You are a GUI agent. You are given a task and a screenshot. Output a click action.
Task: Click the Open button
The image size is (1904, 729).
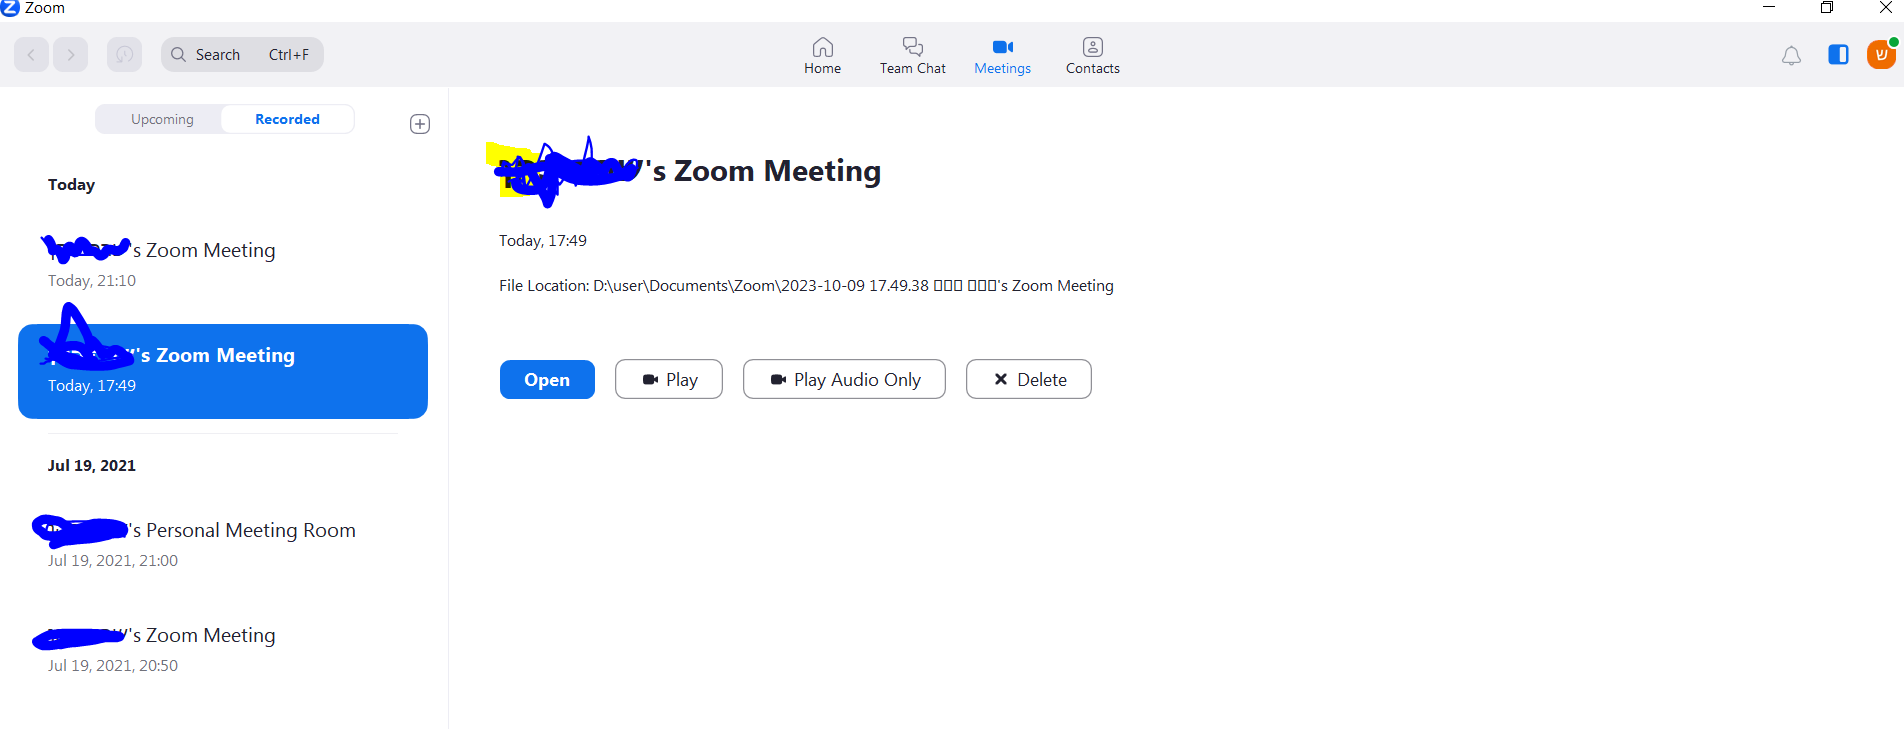[547, 379]
